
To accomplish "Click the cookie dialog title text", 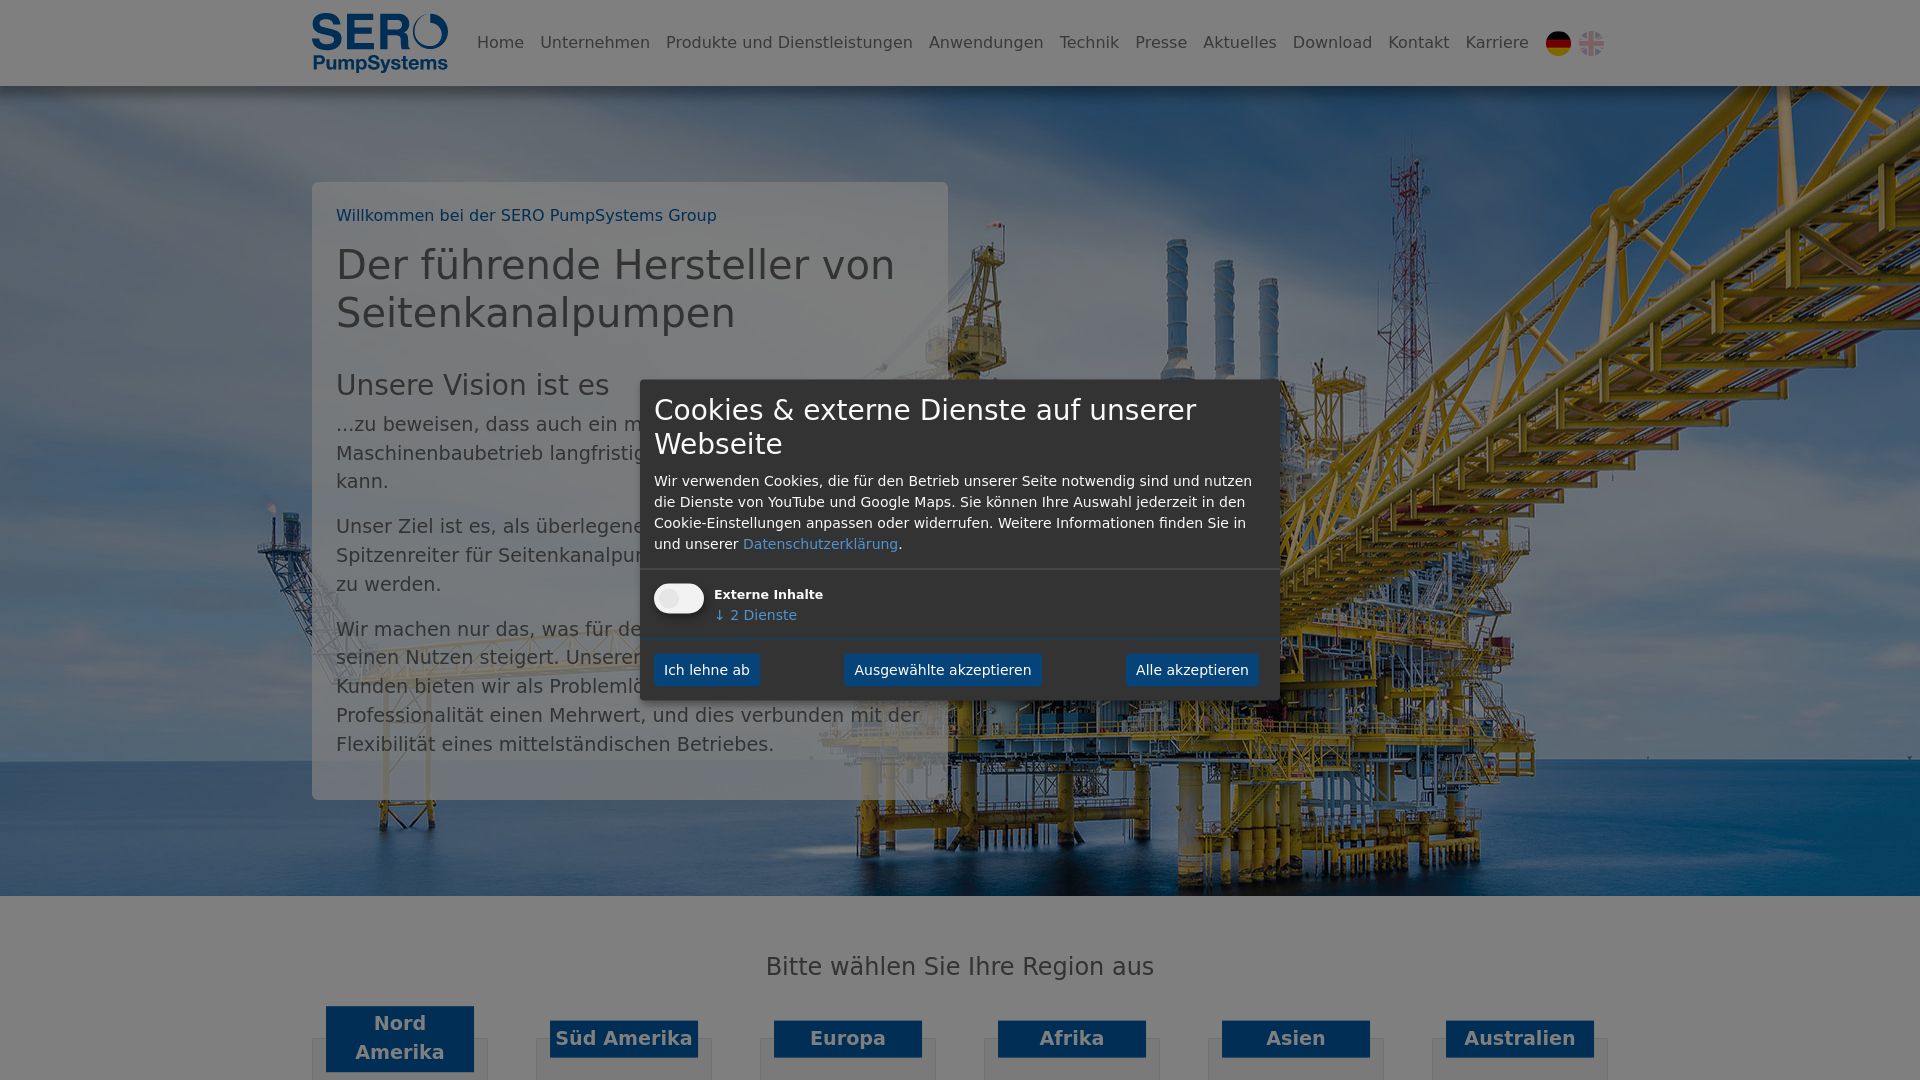I will coord(925,427).
